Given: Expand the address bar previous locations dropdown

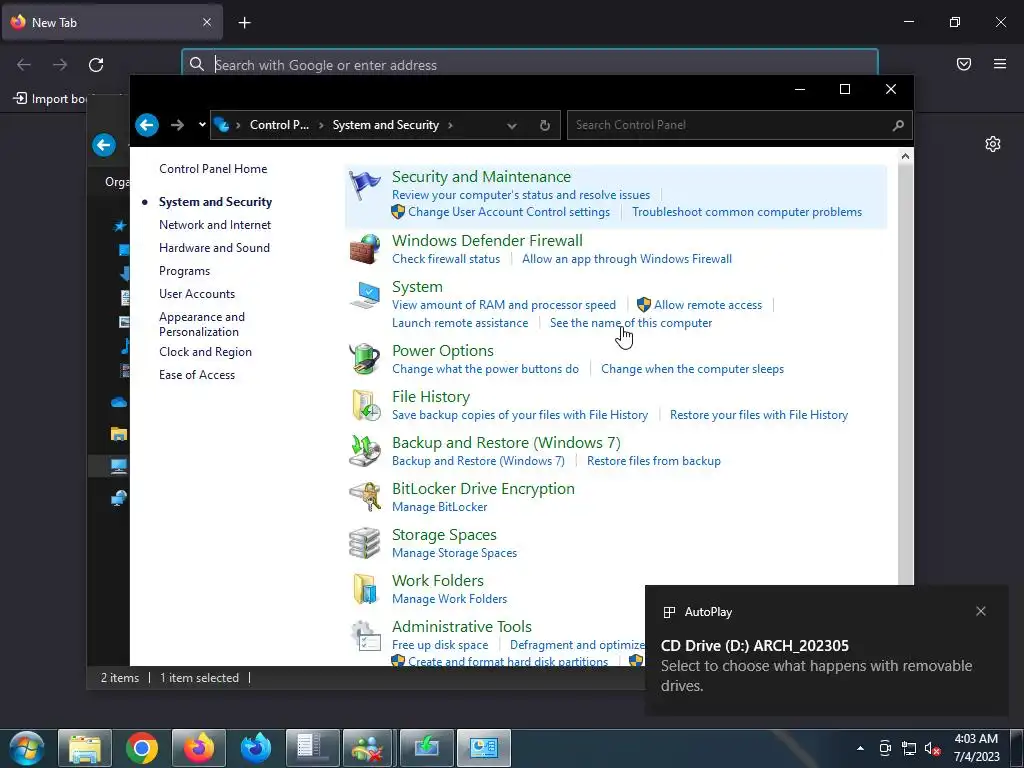Looking at the screenshot, I should click(512, 125).
